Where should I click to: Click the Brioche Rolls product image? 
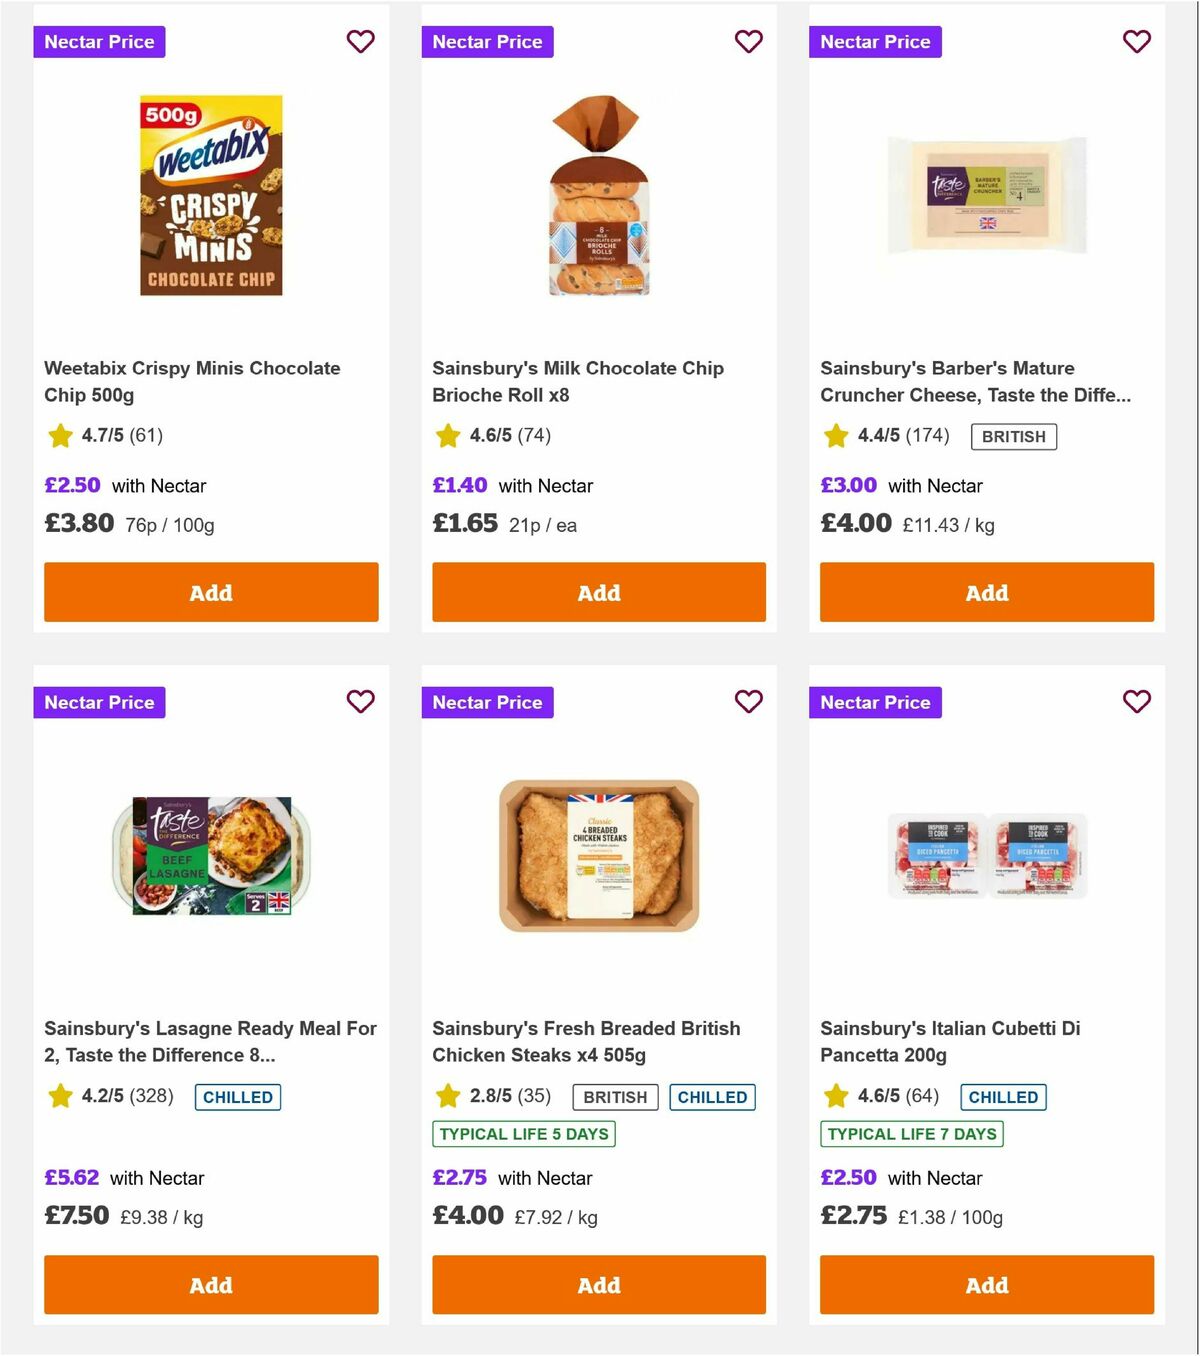click(598, 195)
